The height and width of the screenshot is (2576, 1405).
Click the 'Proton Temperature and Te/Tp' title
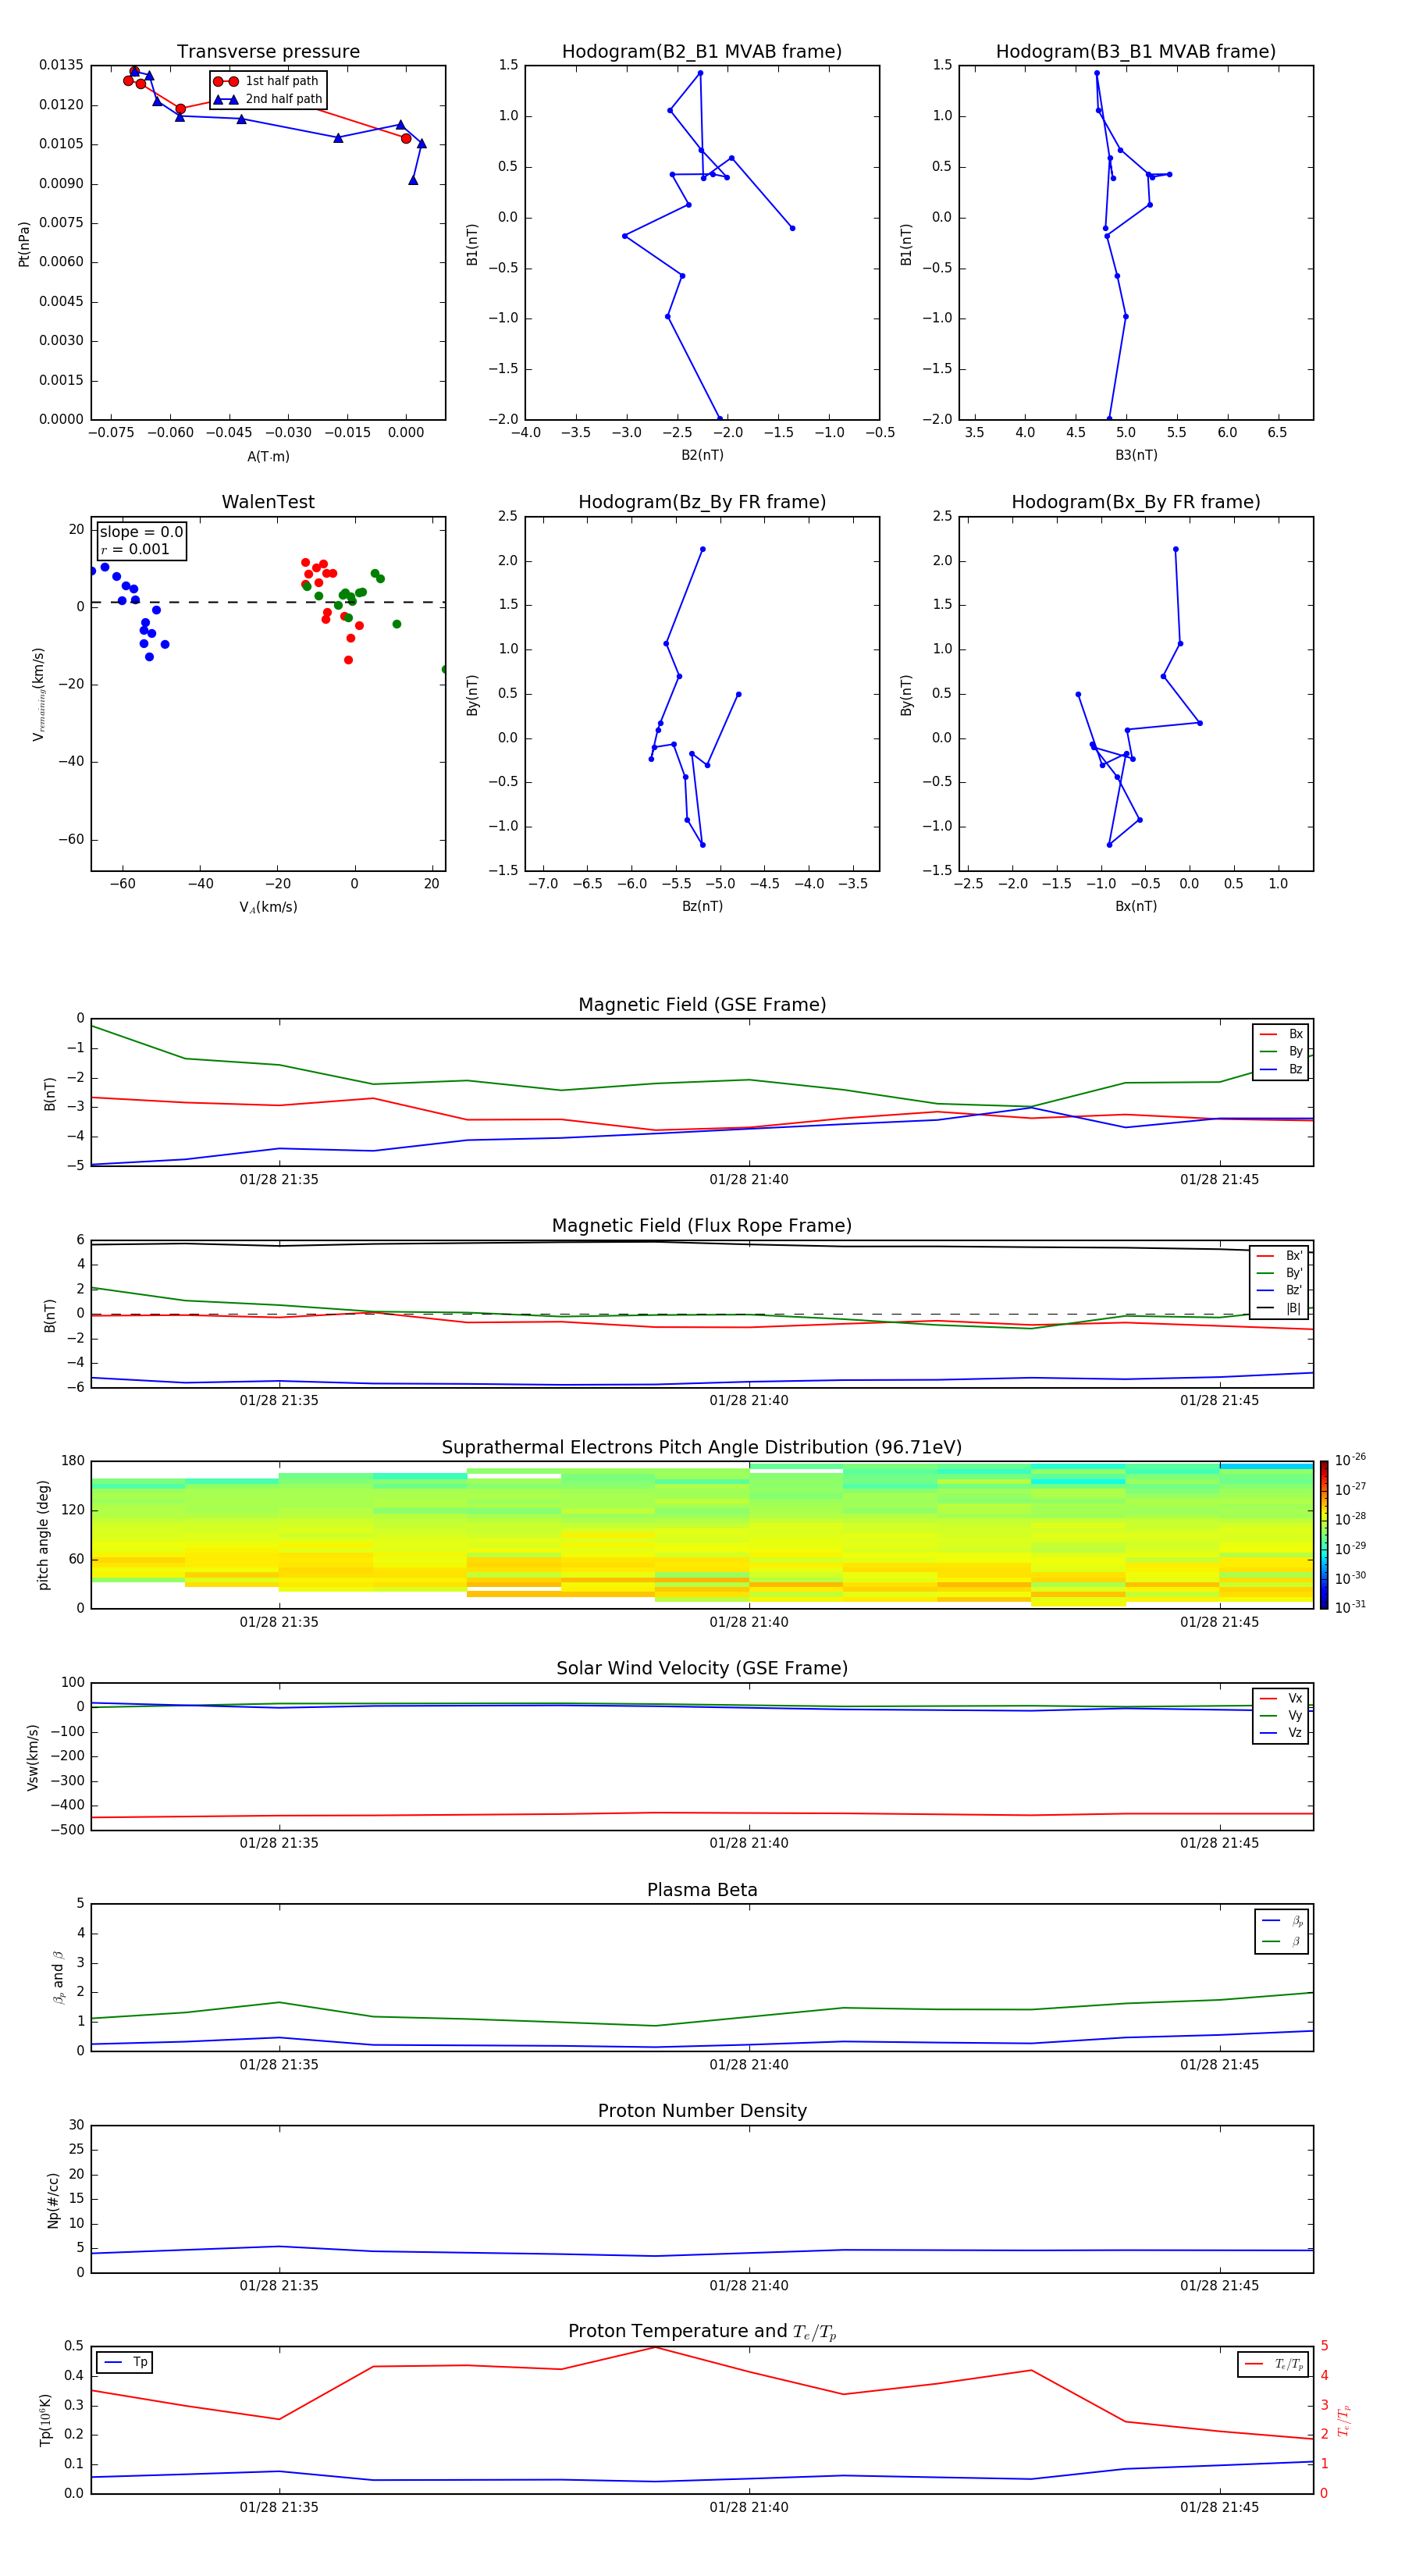click(x=702, y=2332)
